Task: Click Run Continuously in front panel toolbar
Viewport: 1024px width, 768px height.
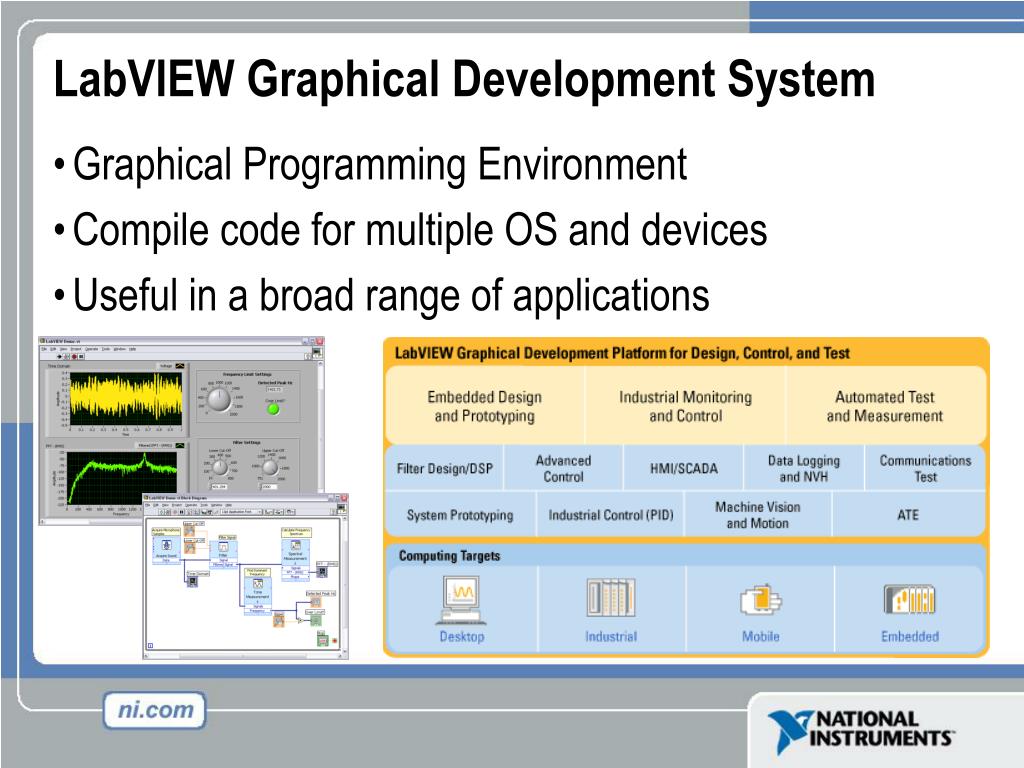Action: point(67,357)
